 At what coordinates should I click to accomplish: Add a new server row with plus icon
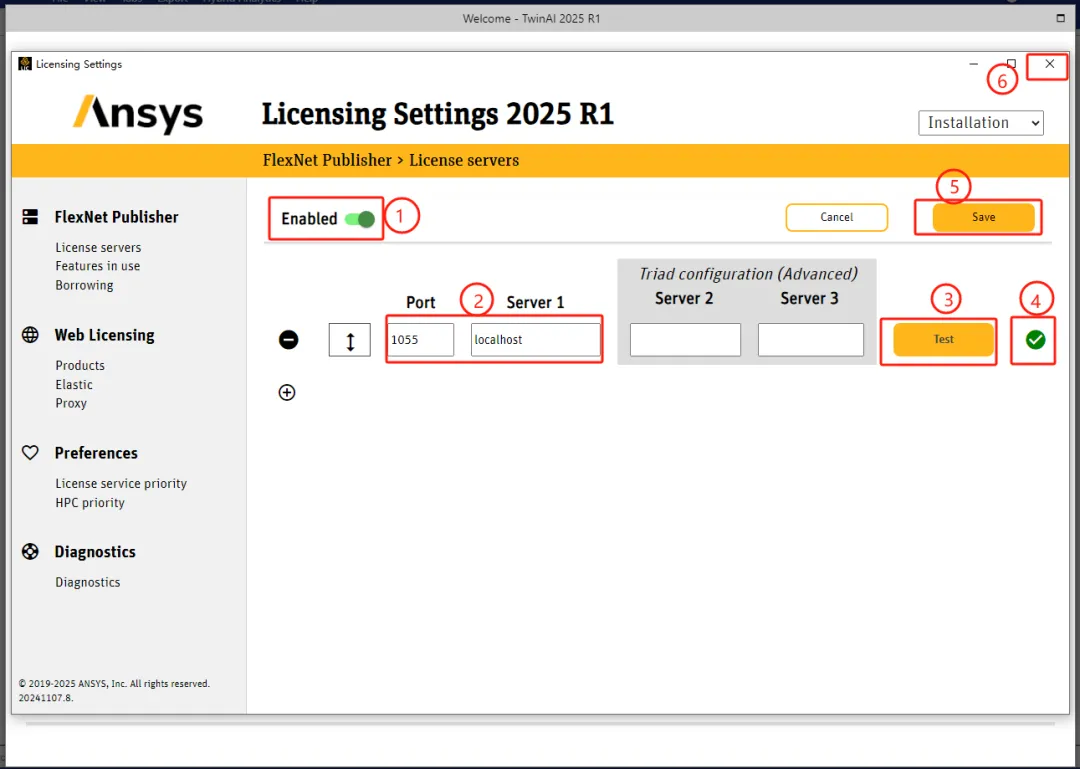[x=287, y=393]
